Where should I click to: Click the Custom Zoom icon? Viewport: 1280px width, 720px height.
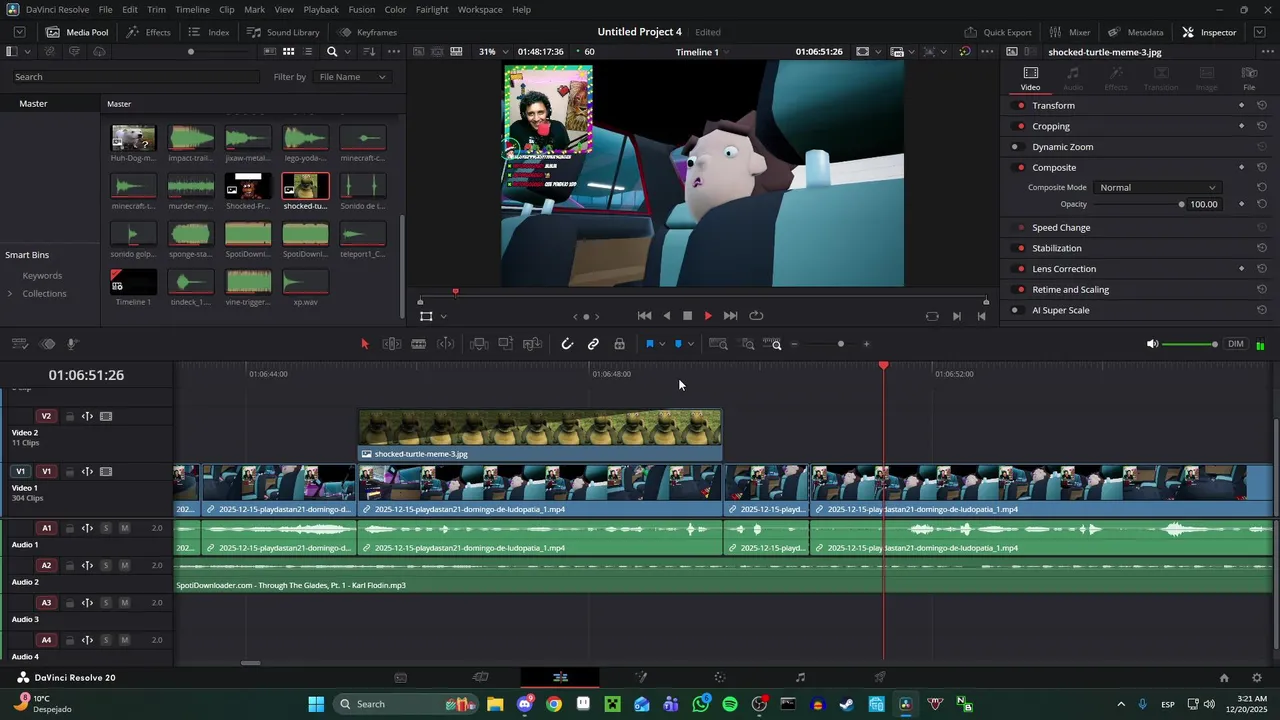(x=771, y=344)
